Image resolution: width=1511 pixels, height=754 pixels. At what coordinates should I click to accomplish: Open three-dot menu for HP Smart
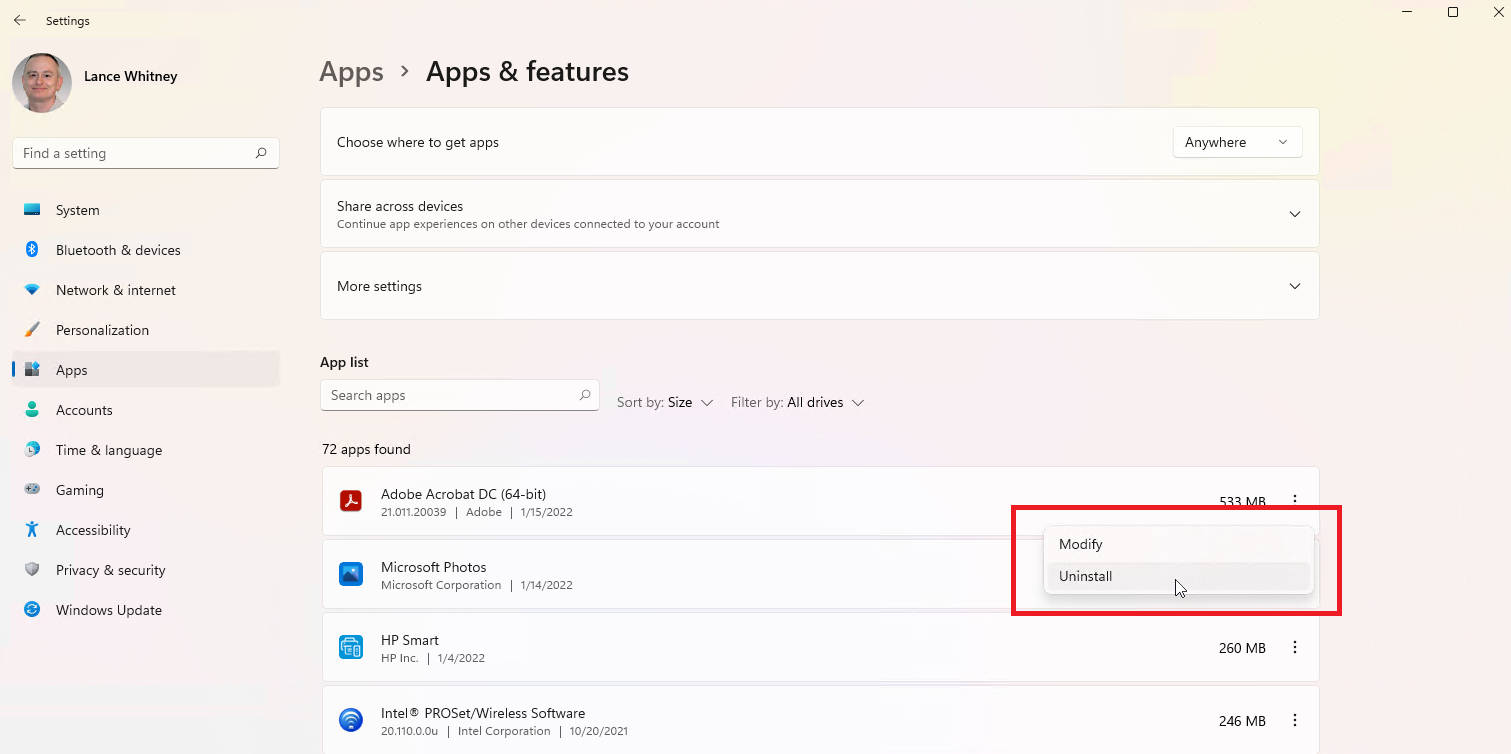click(1295, 647)
